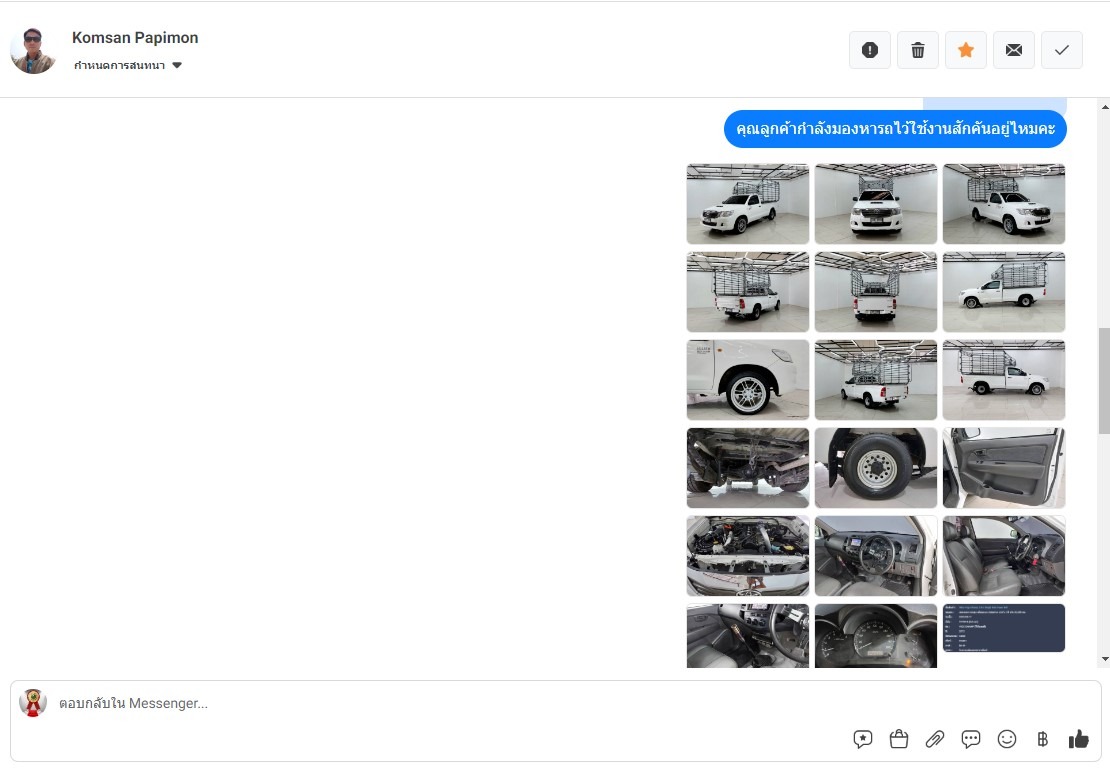This screenshot has height=771, width=1110.
Task: Open the steering wheel dashboard photo
Action: click(x=876, y=556)
